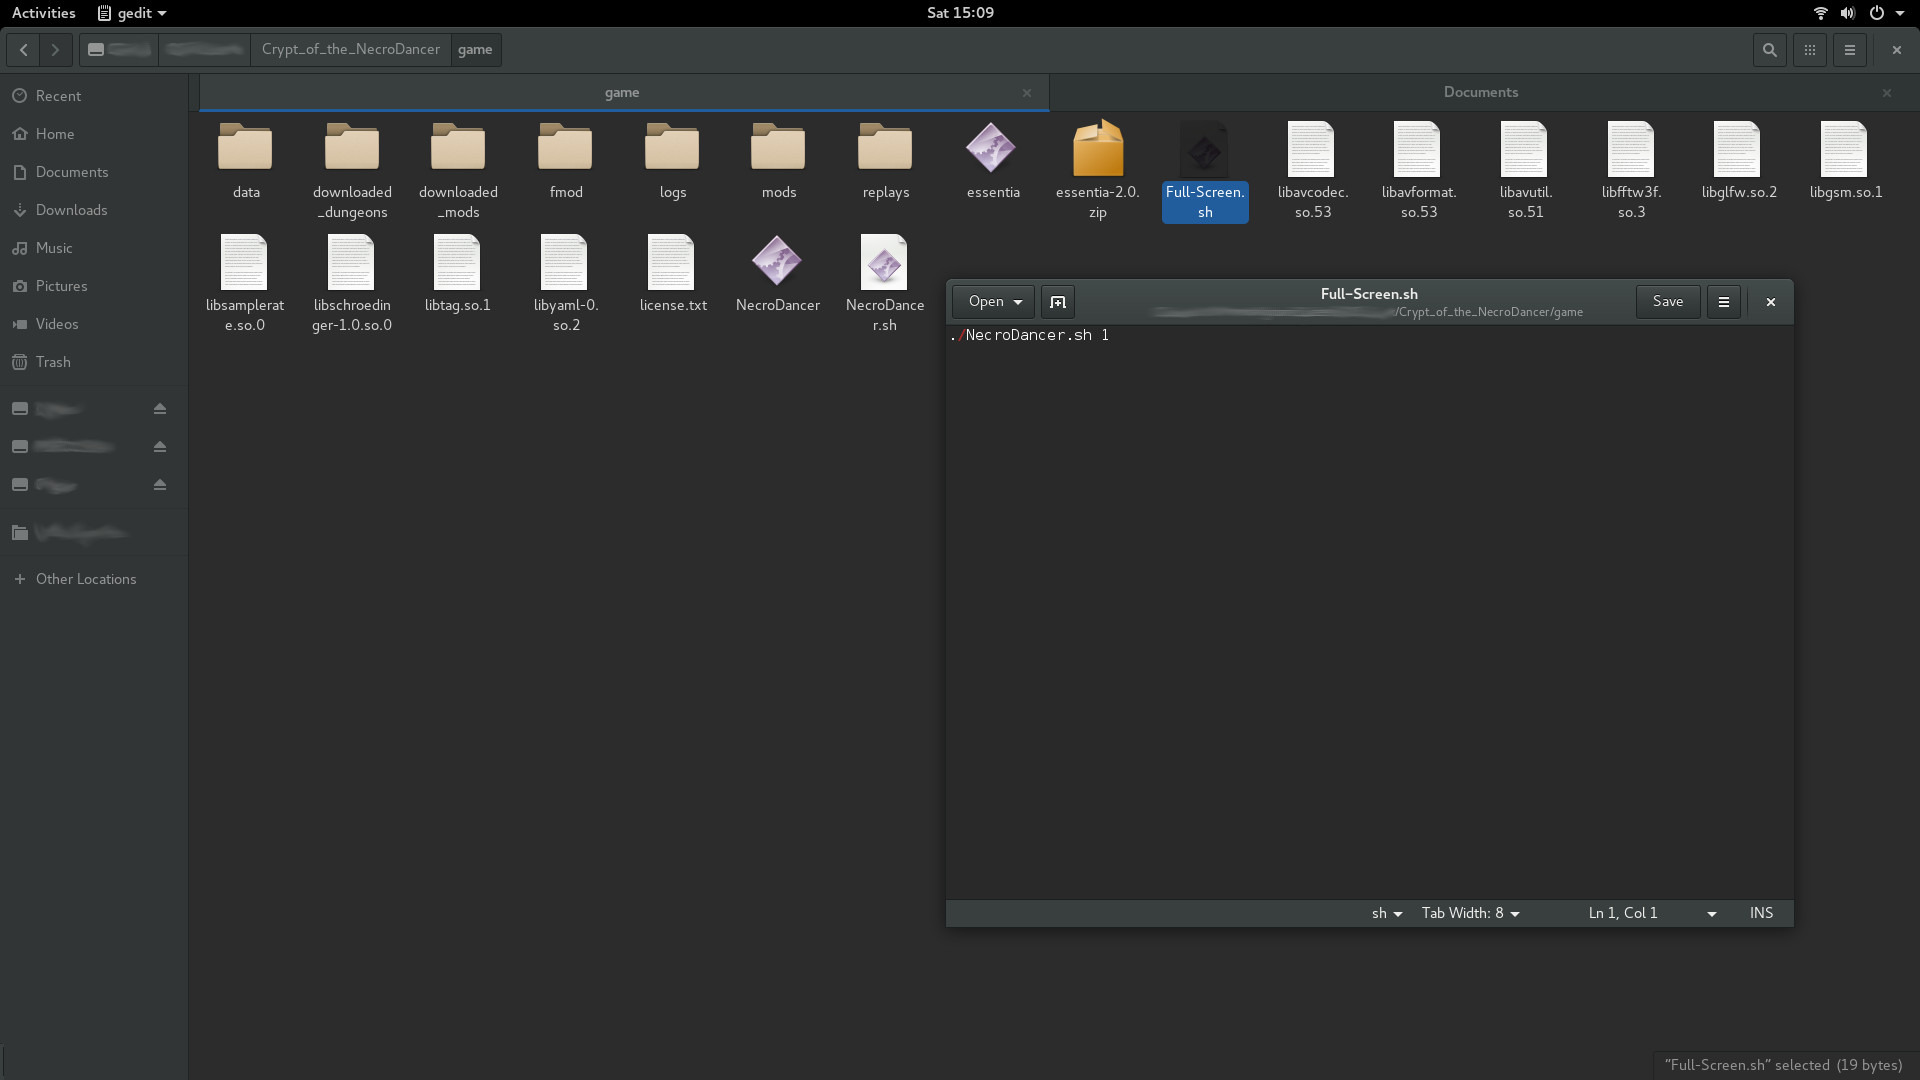
Task: Click Crypt_of_the_NecroDancer breadcrumb
Action: point(351,50)
